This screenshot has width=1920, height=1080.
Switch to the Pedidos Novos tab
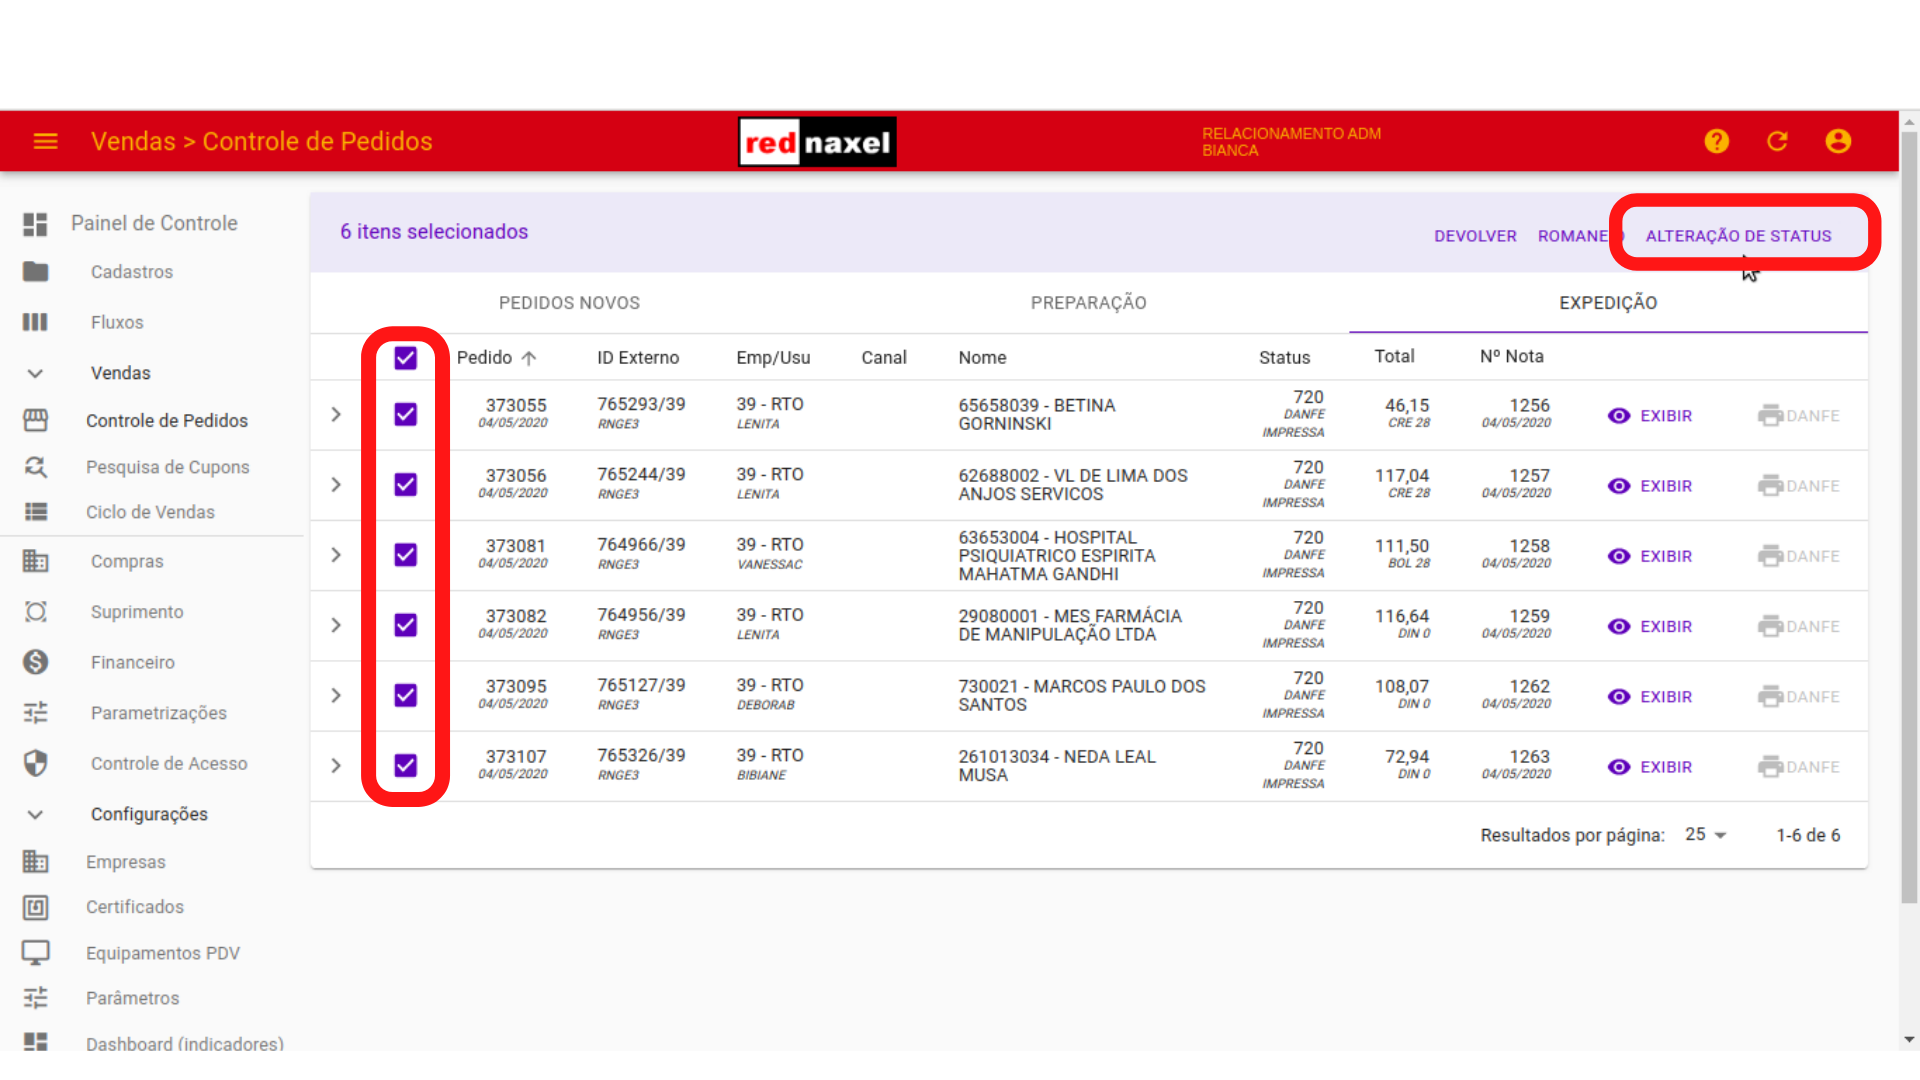click(x=569, y=303)
